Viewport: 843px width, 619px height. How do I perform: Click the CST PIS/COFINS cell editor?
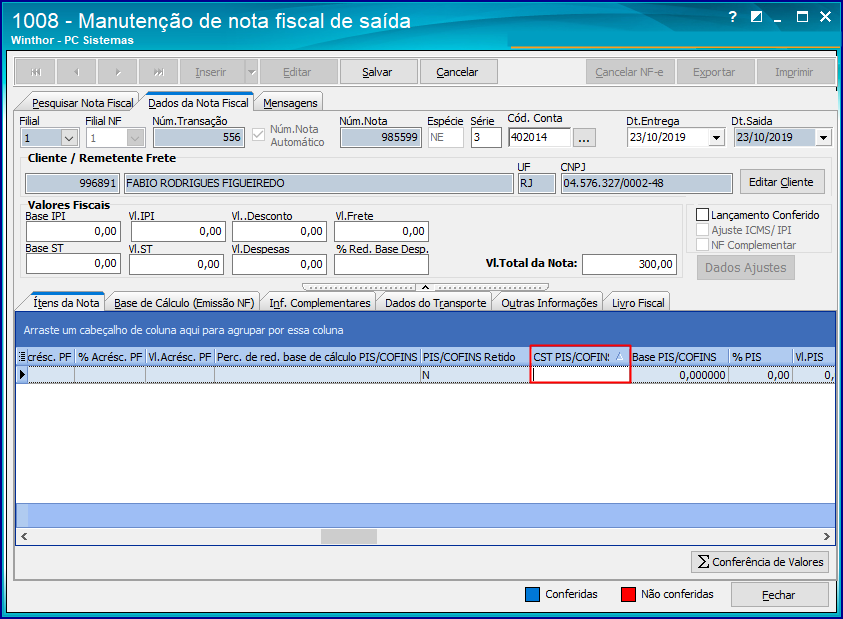pos(580,374)
